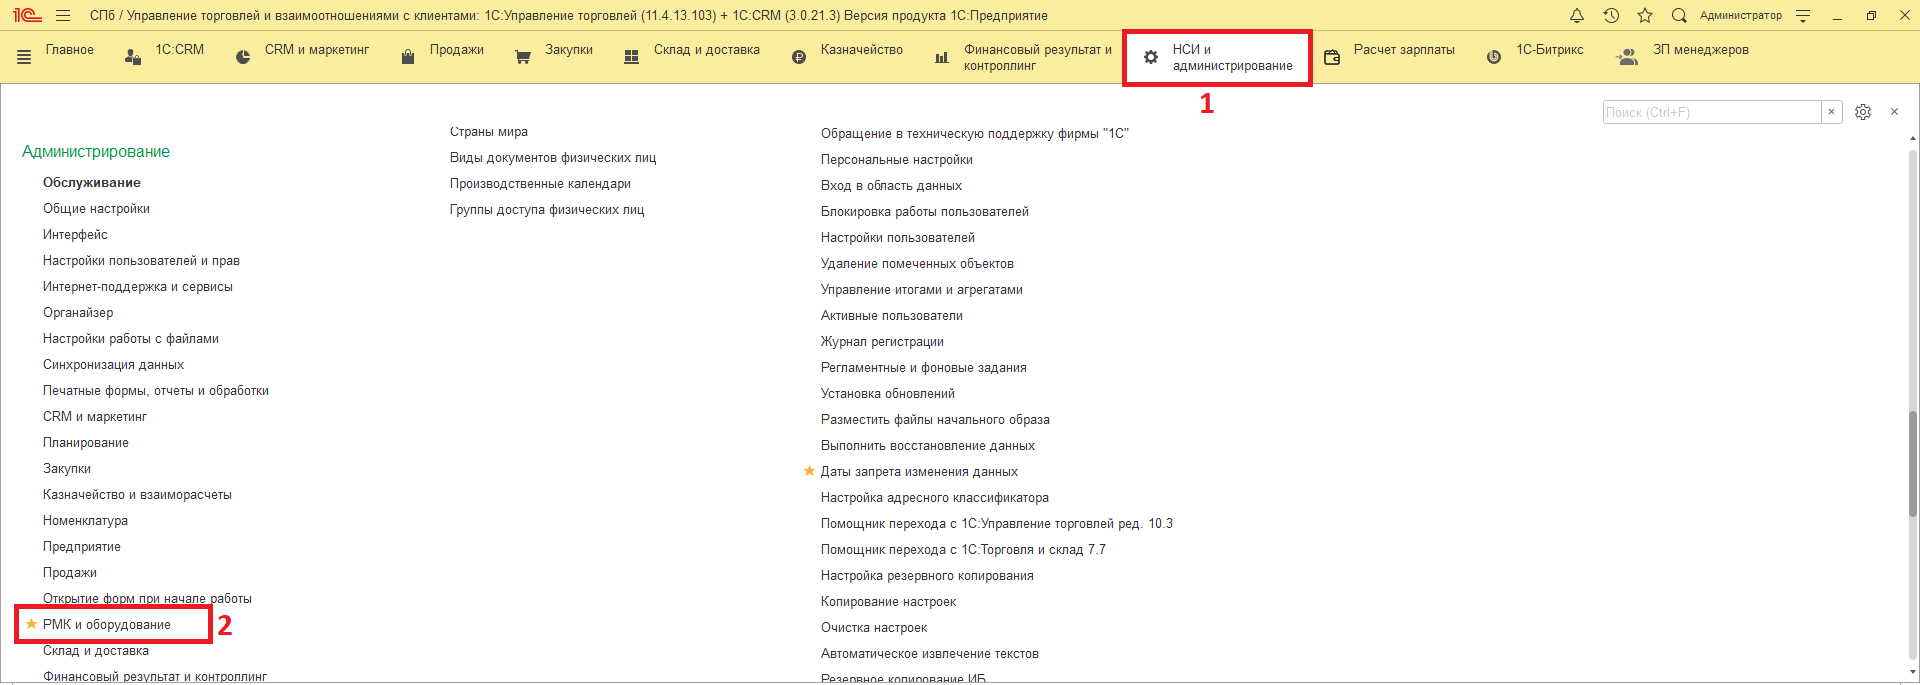Screen dimensions: 1920x685
Task: Open Общие настройки link
Action: [x=96, y=209]
